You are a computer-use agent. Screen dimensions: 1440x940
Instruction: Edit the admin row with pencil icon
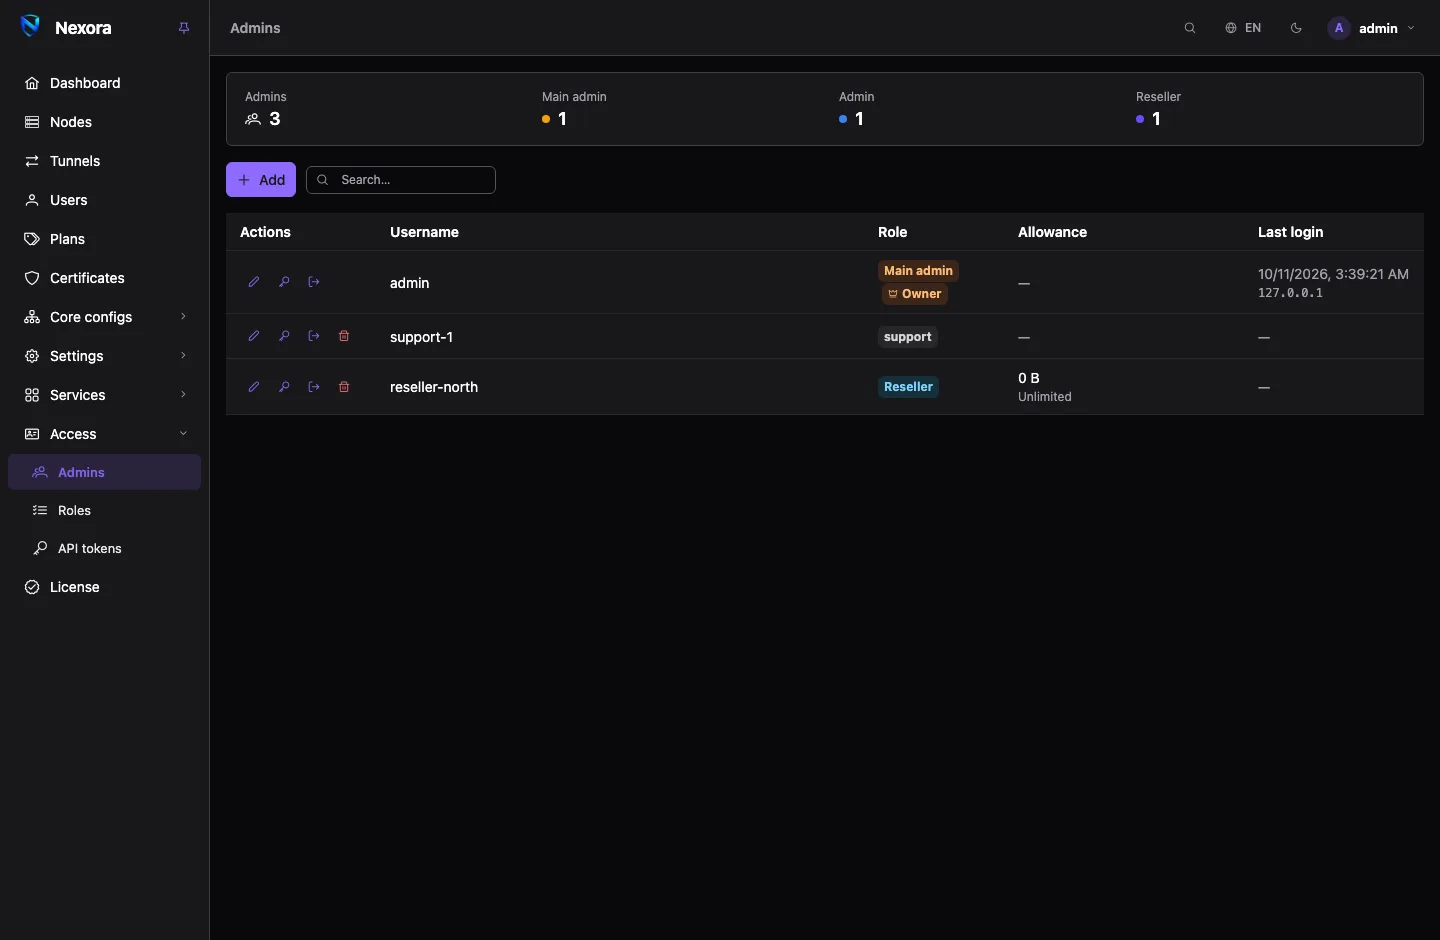tap(254, 282)
